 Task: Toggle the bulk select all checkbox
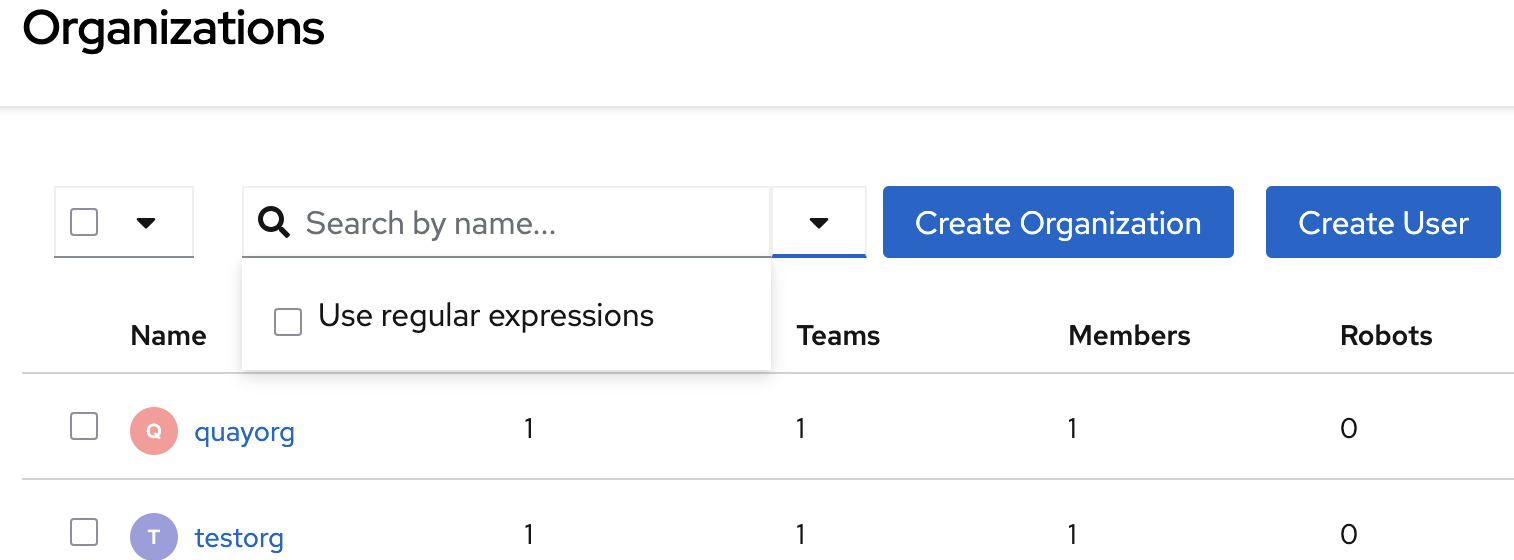(84, 222)
